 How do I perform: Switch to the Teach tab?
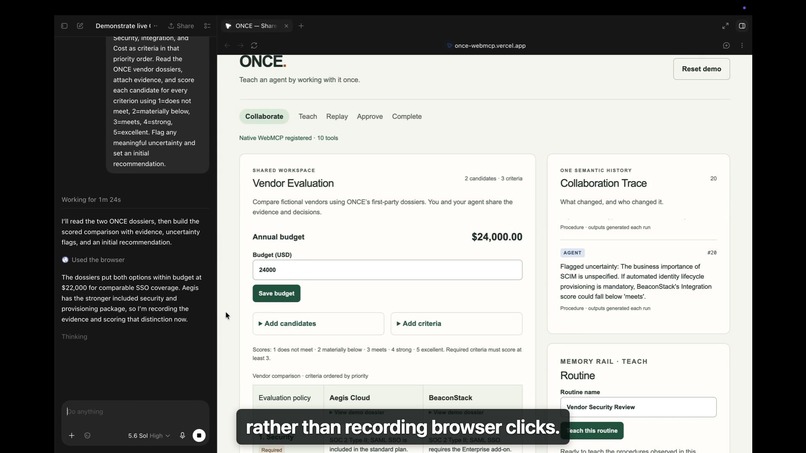[307, 116]
